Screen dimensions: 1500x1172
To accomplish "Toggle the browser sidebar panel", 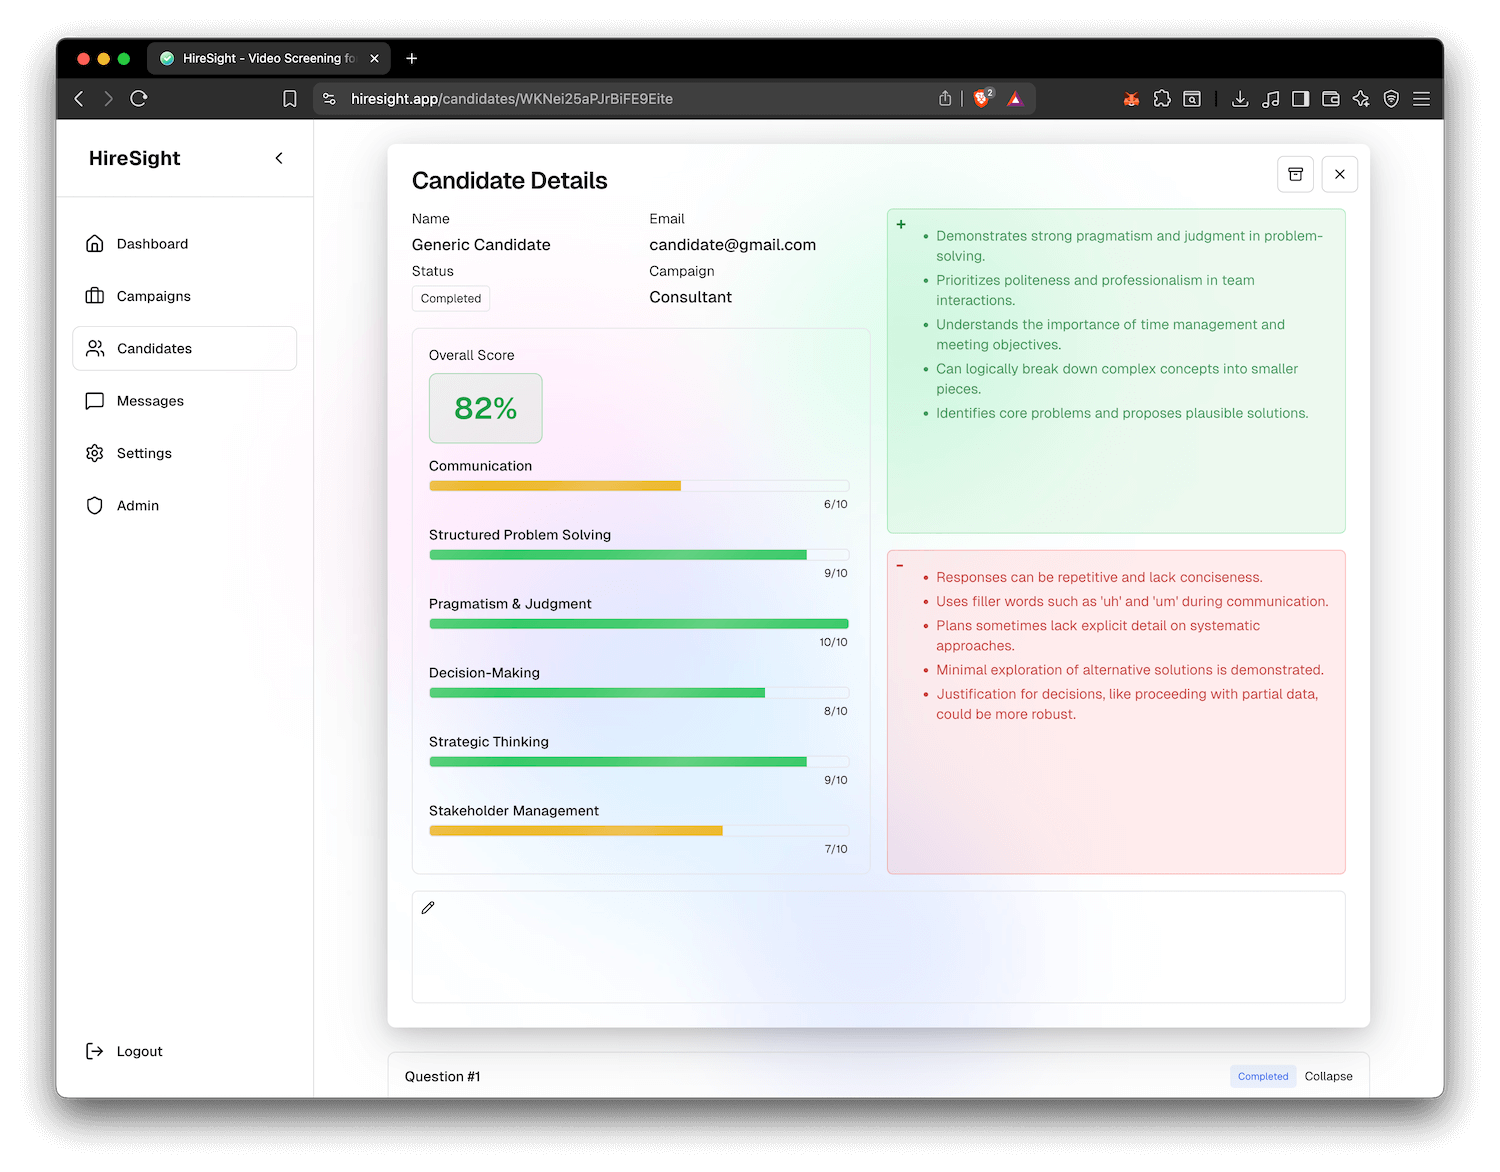I will (1300, 99).
